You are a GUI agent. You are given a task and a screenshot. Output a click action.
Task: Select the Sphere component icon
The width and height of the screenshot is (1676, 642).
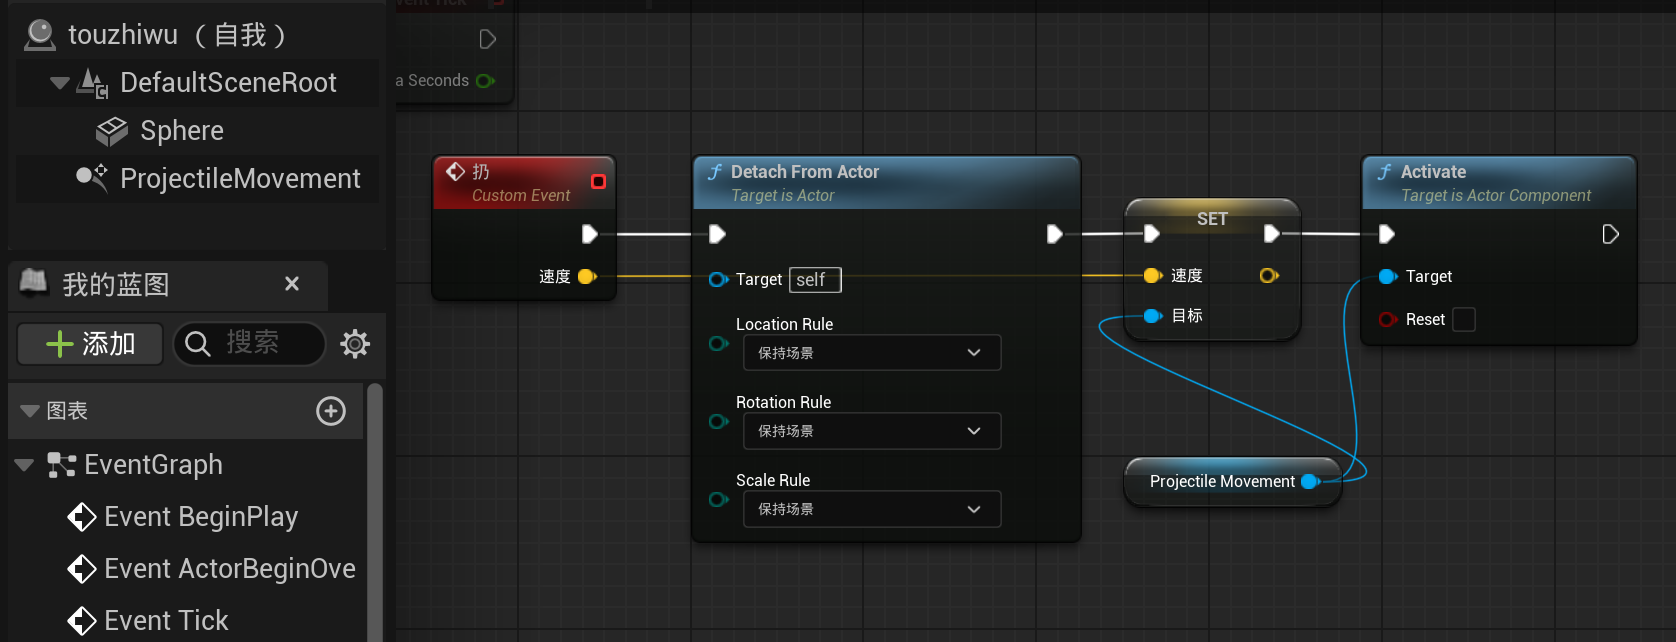click(x=111, y=131)
